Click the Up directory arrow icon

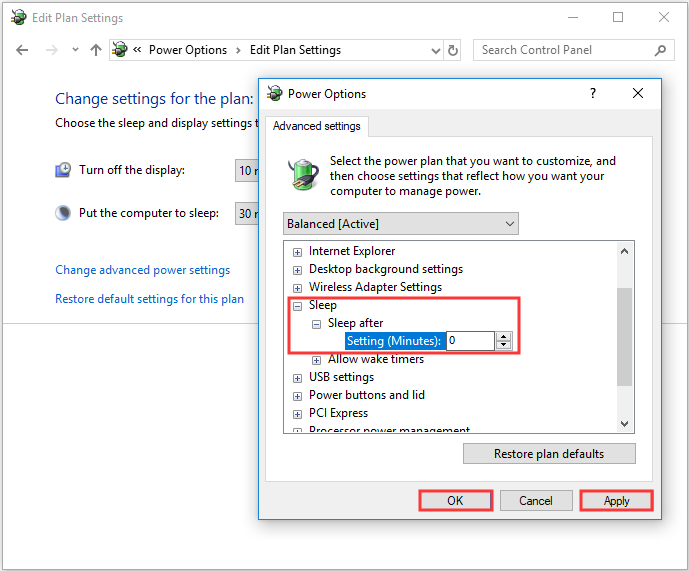coord(96,50)
